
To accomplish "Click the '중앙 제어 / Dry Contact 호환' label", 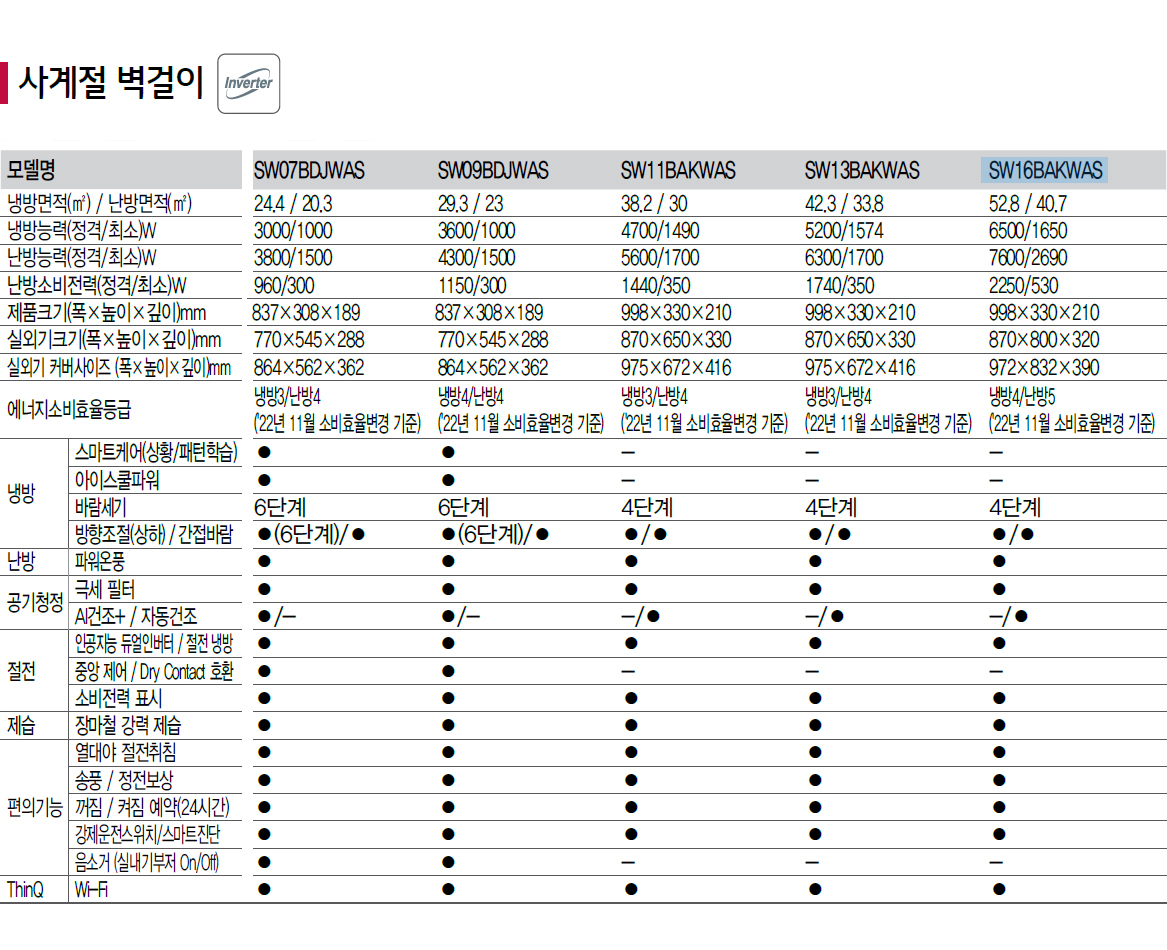I will [154, 672].
